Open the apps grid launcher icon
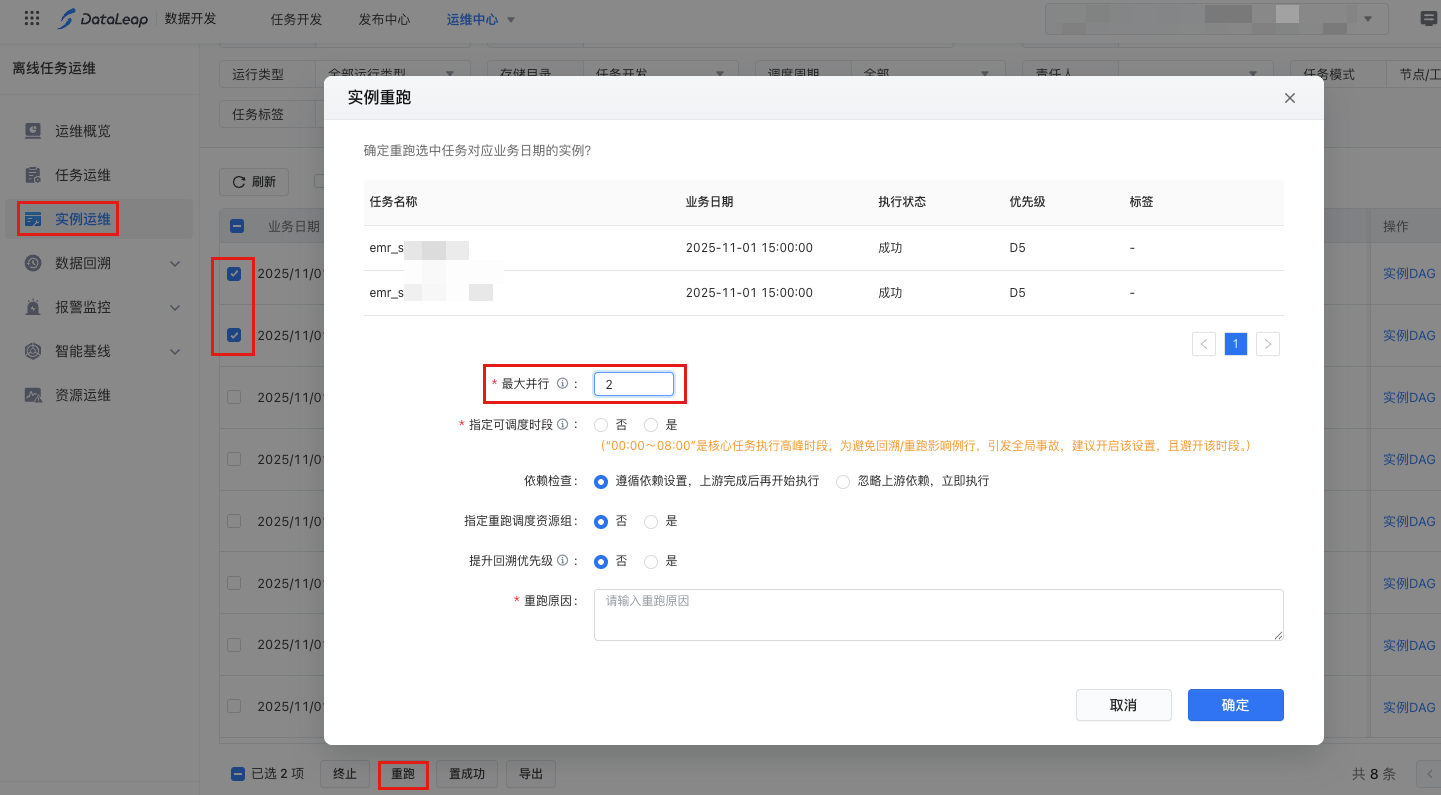The image size is (1441, 795). coord(32,19)
